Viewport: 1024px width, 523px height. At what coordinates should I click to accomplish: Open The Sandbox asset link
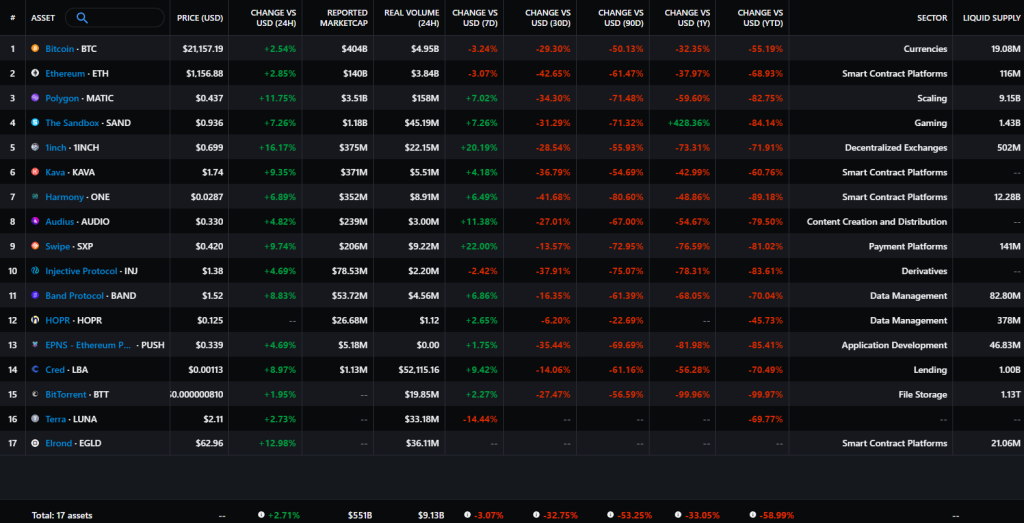click(x=72, y=123)
